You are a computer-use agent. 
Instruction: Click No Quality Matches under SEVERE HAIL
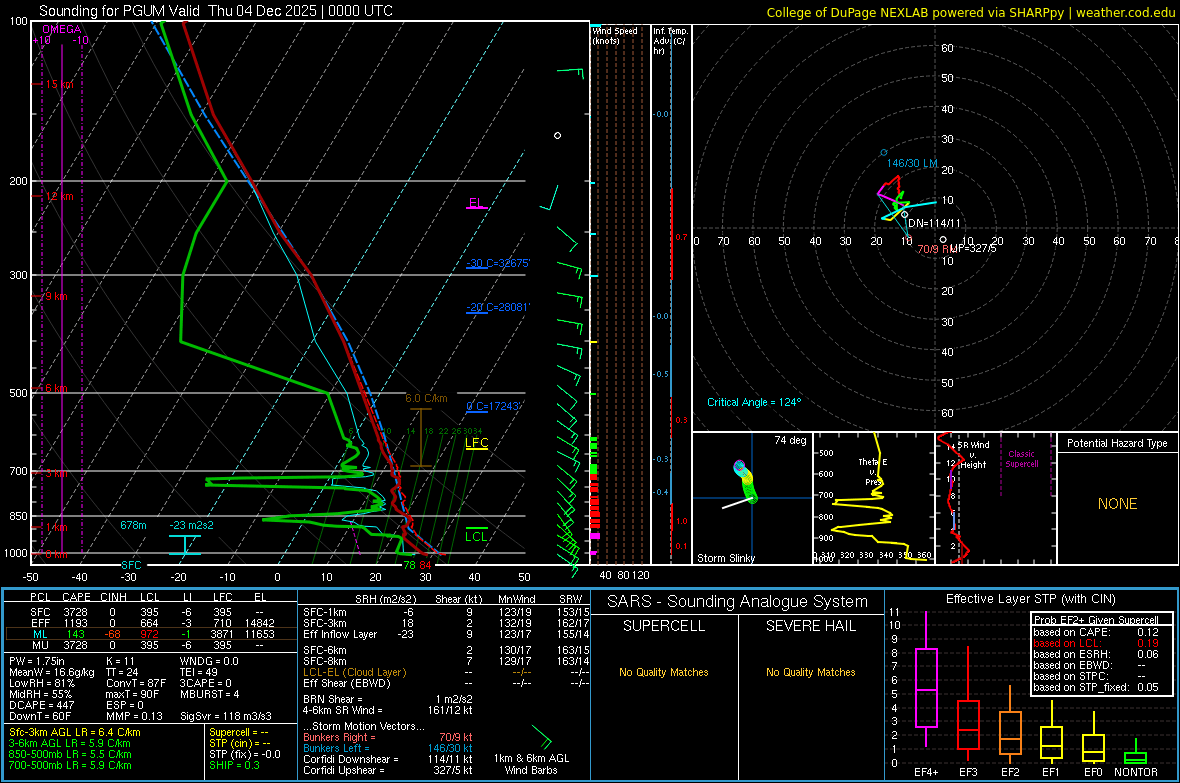pyautogui.click(x=810, y=672)
